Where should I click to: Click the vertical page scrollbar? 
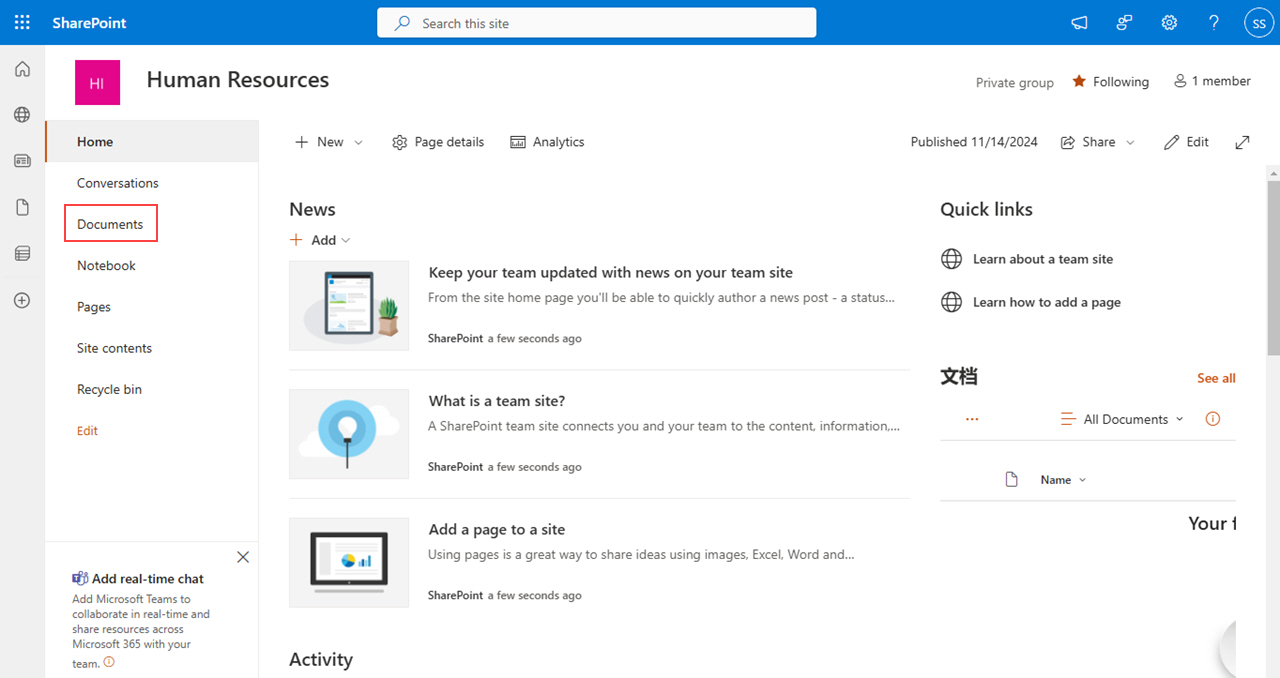1273,267
